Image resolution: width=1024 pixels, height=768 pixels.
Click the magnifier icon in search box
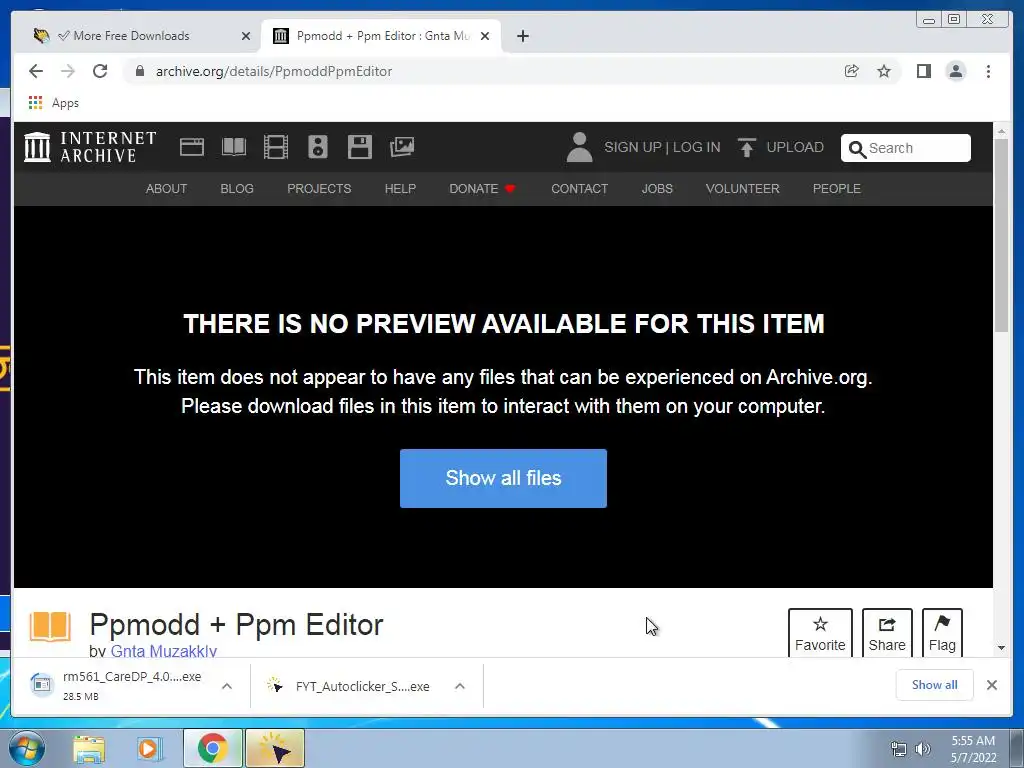pyautogui.click(x=857, y=149)
